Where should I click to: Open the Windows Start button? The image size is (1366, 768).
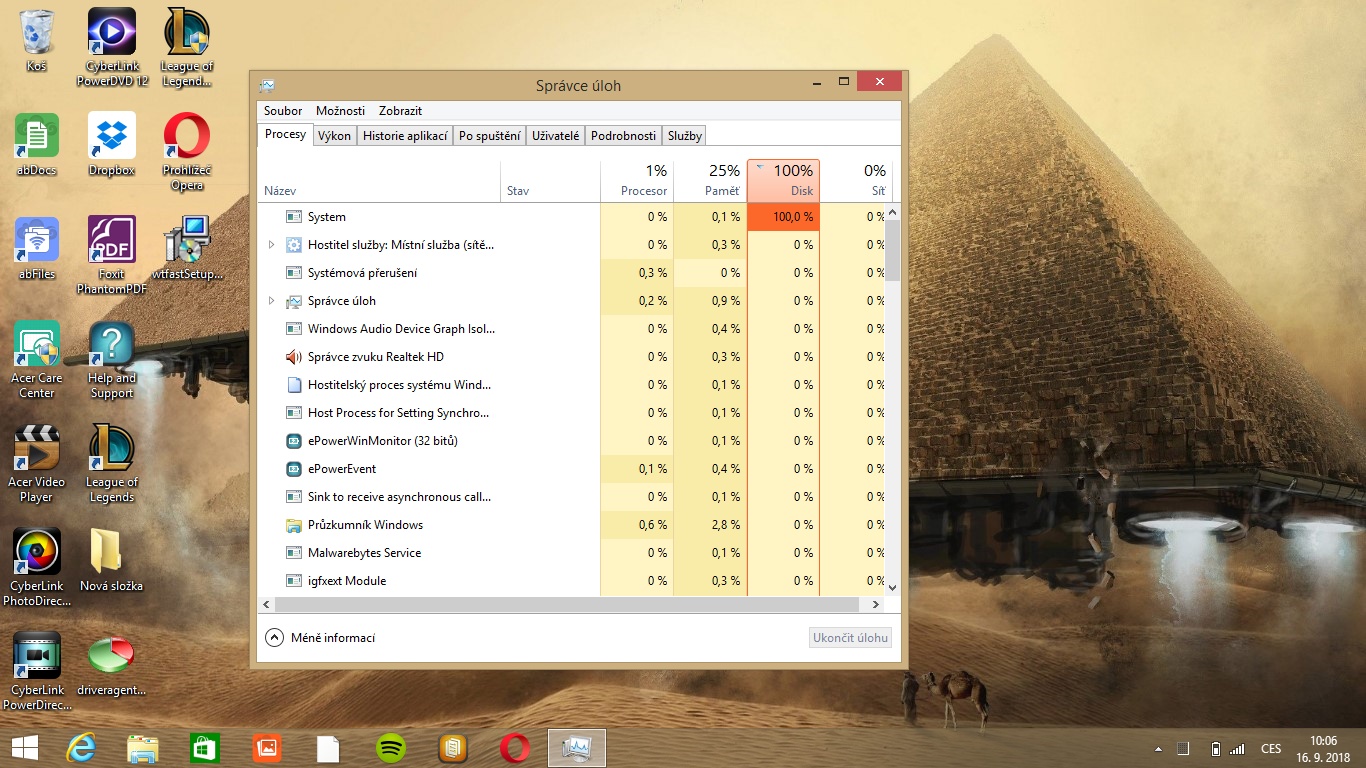pos(25,747)
